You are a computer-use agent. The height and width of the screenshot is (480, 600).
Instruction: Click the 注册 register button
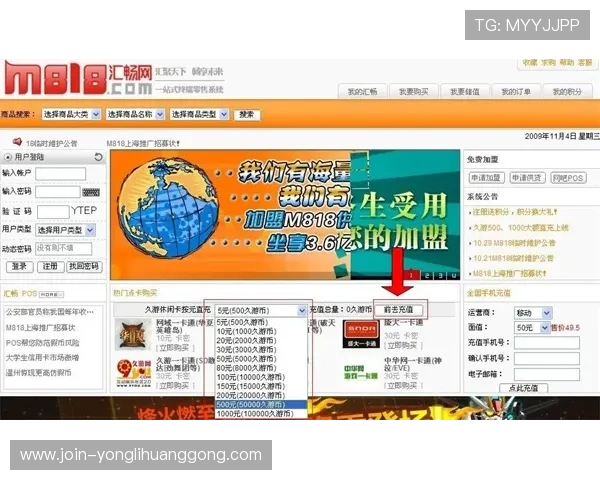(50, 267)
